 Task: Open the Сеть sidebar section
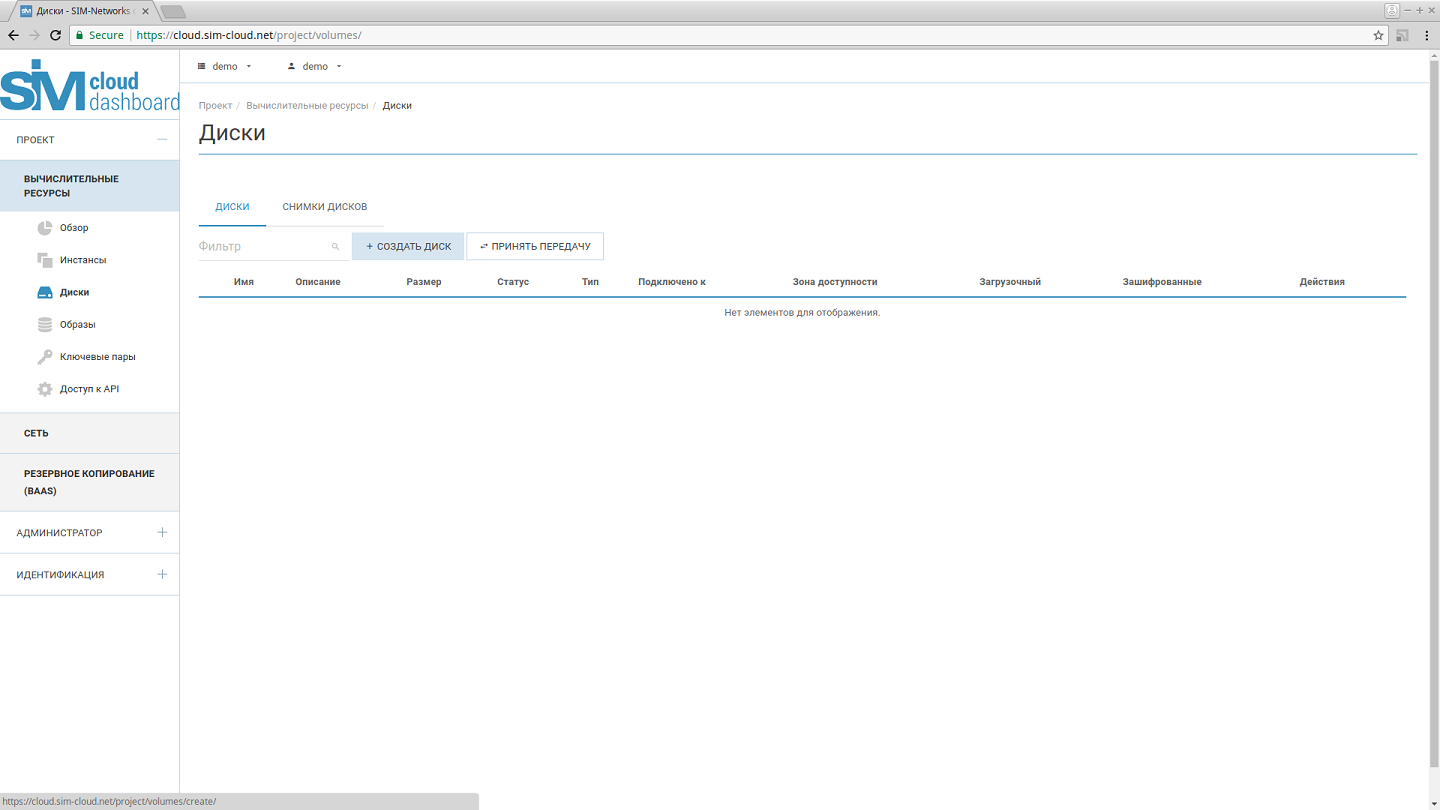pos(37,433)
